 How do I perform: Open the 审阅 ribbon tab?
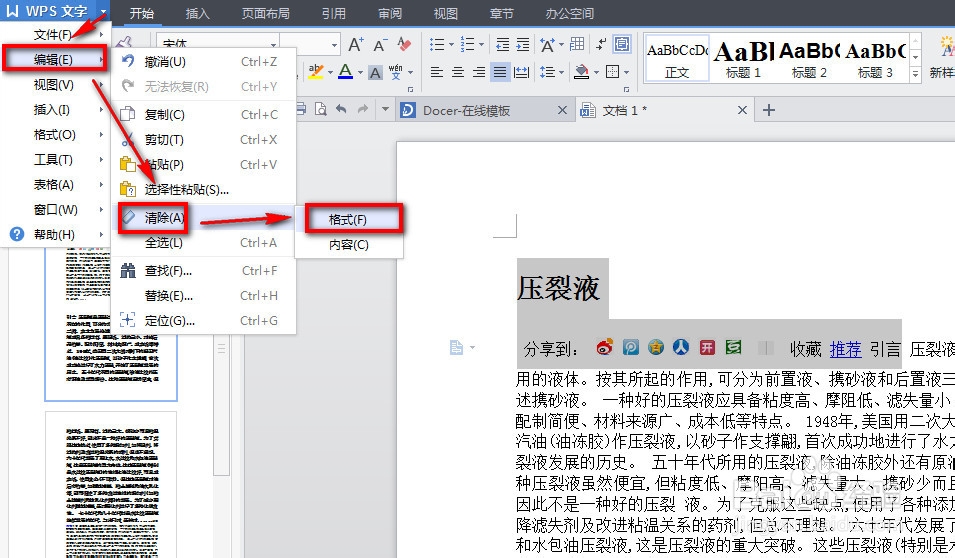click(390, 13)
